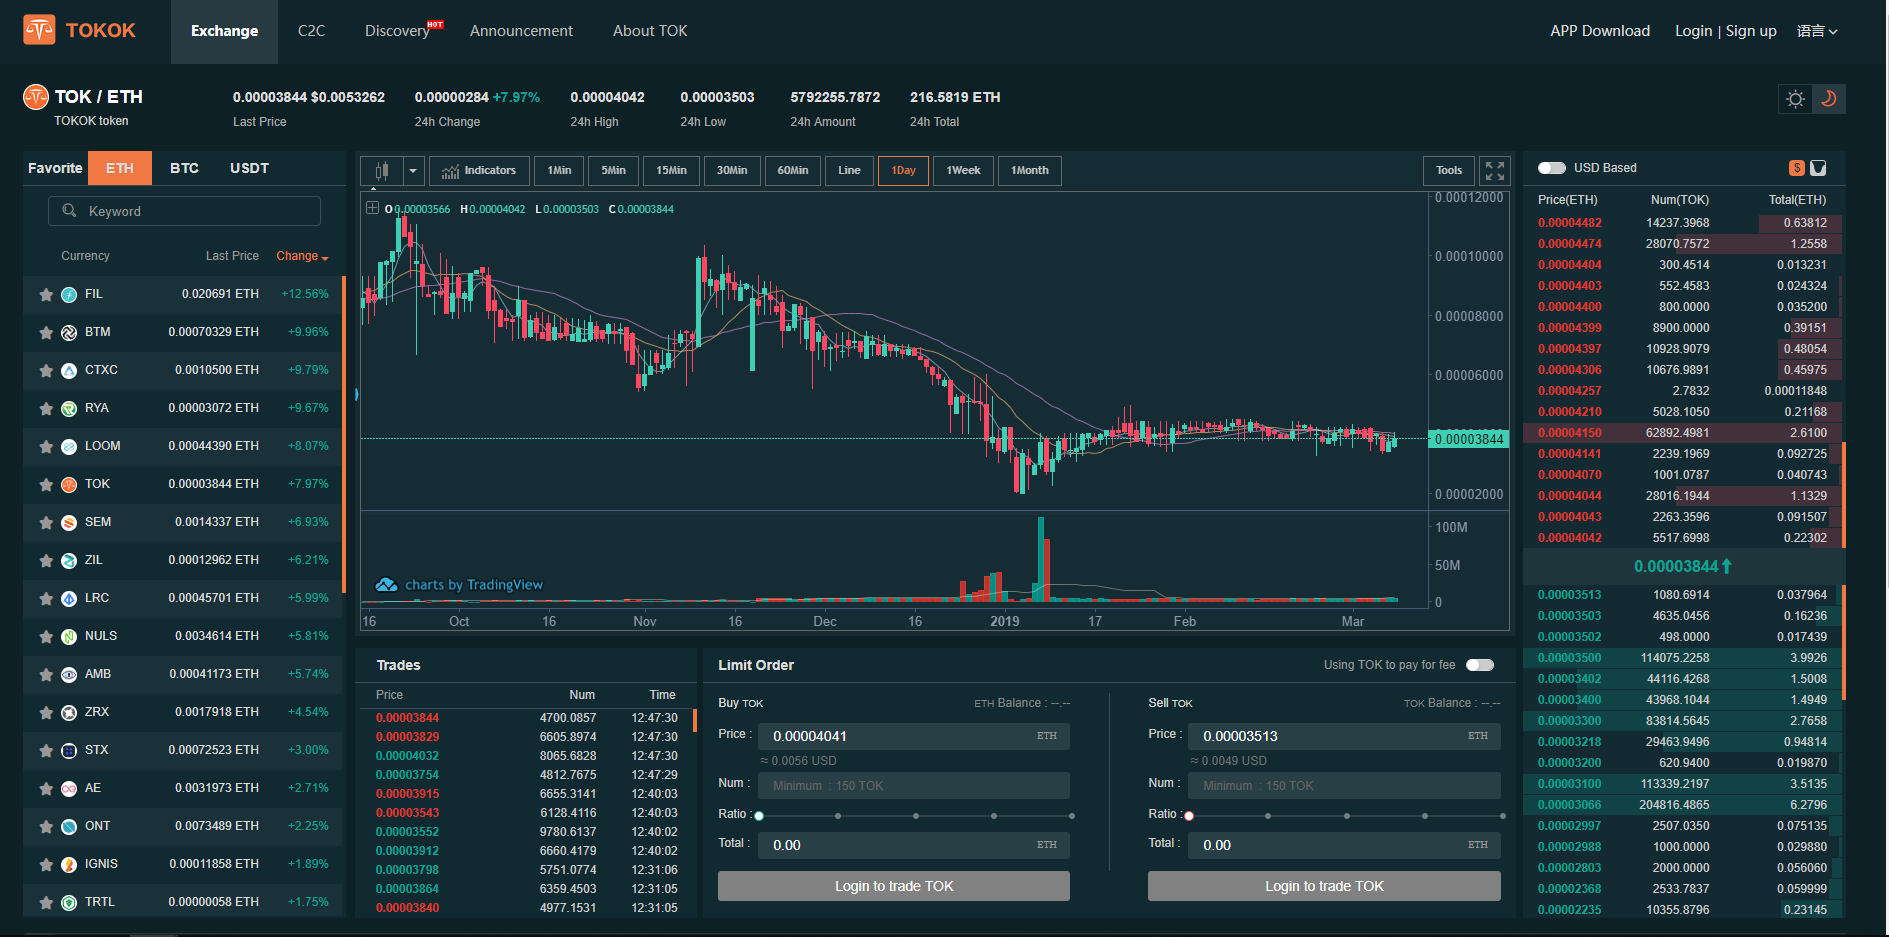Go to the C2C section

(311, 31)
